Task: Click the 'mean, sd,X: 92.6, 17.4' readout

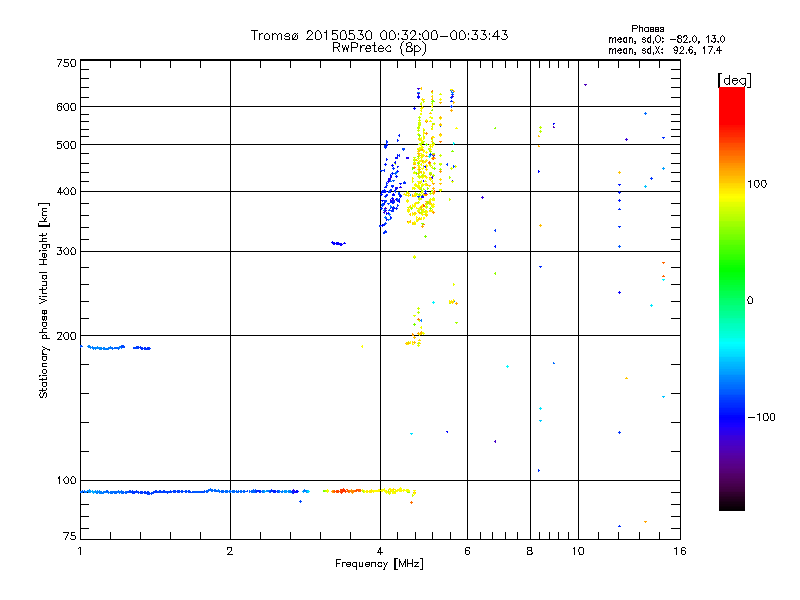Action: pos(665,51)
